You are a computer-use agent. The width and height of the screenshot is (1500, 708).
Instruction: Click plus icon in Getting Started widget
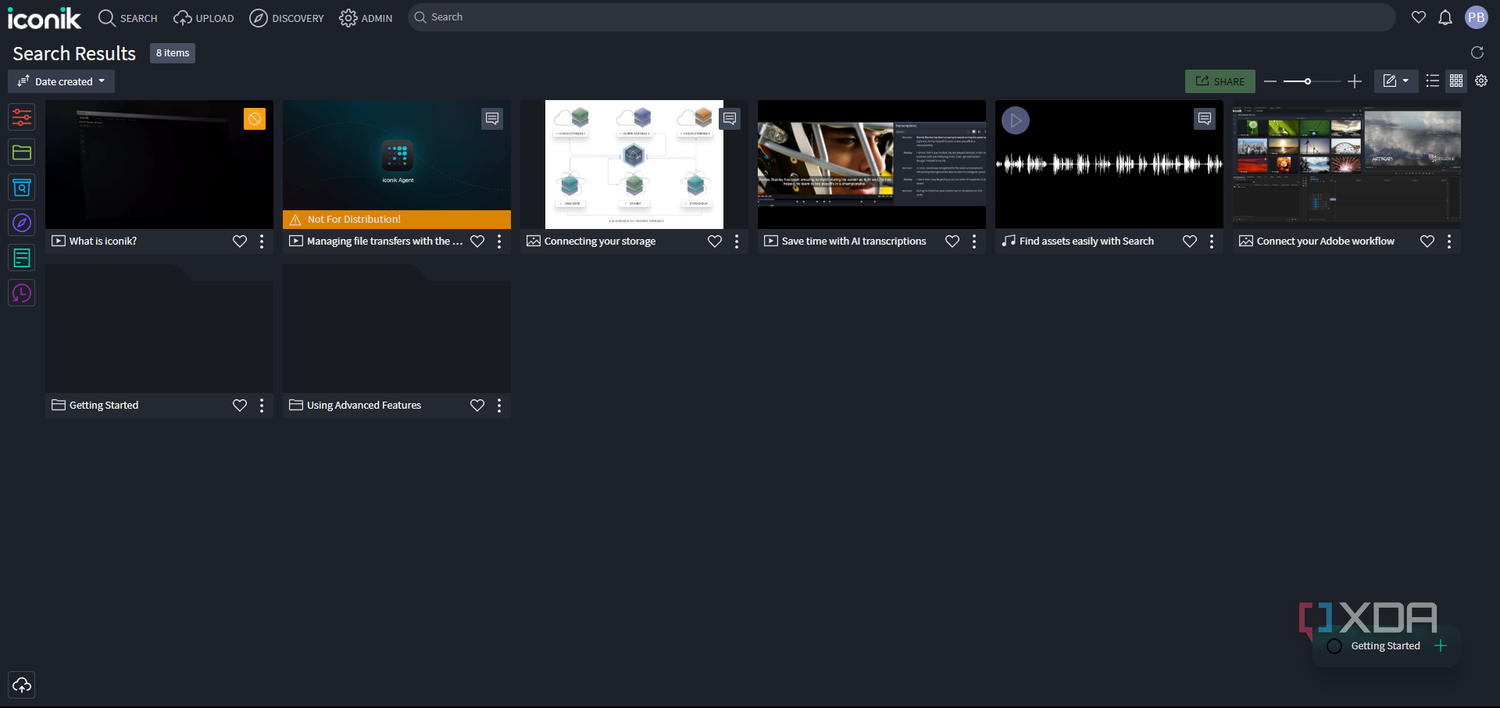(x=1441, y=646)
